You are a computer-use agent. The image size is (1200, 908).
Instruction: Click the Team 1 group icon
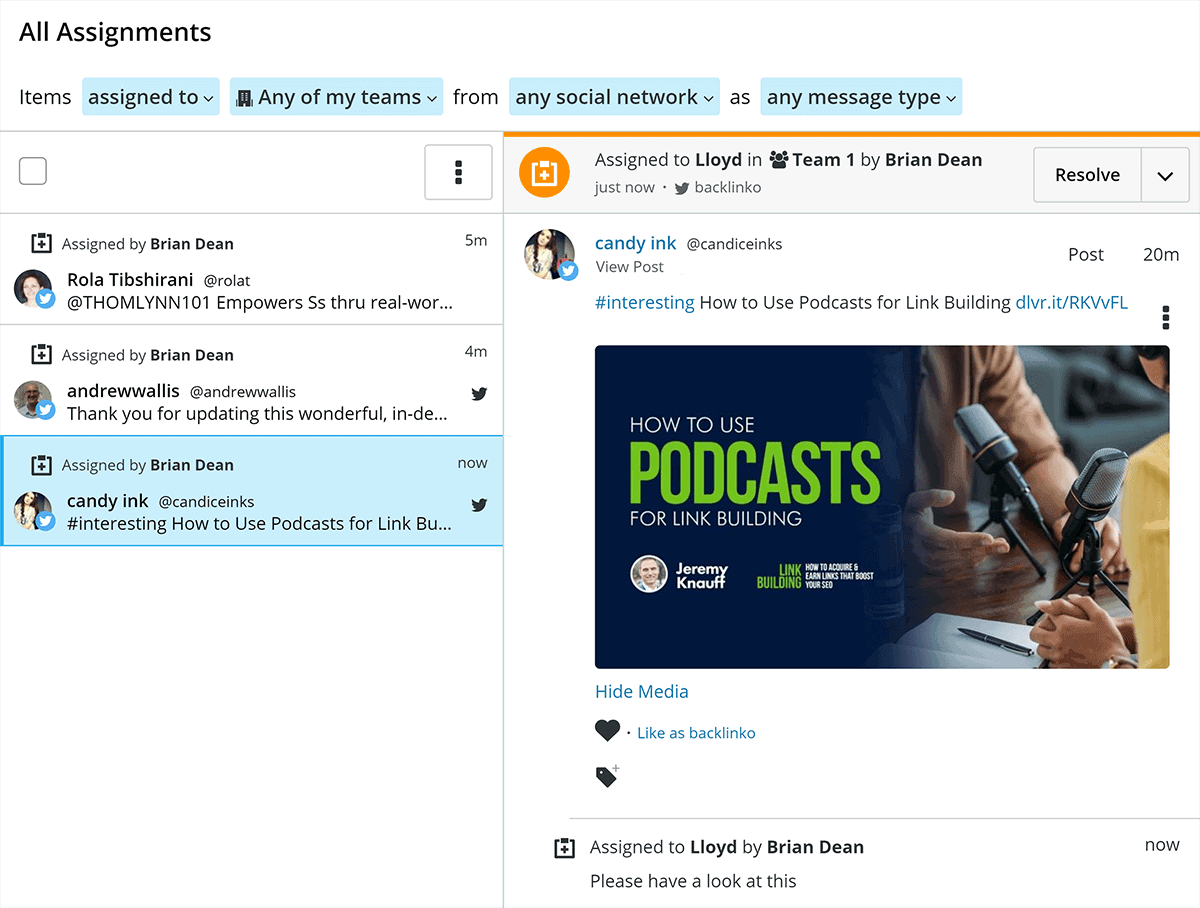[x=779, y=160]
